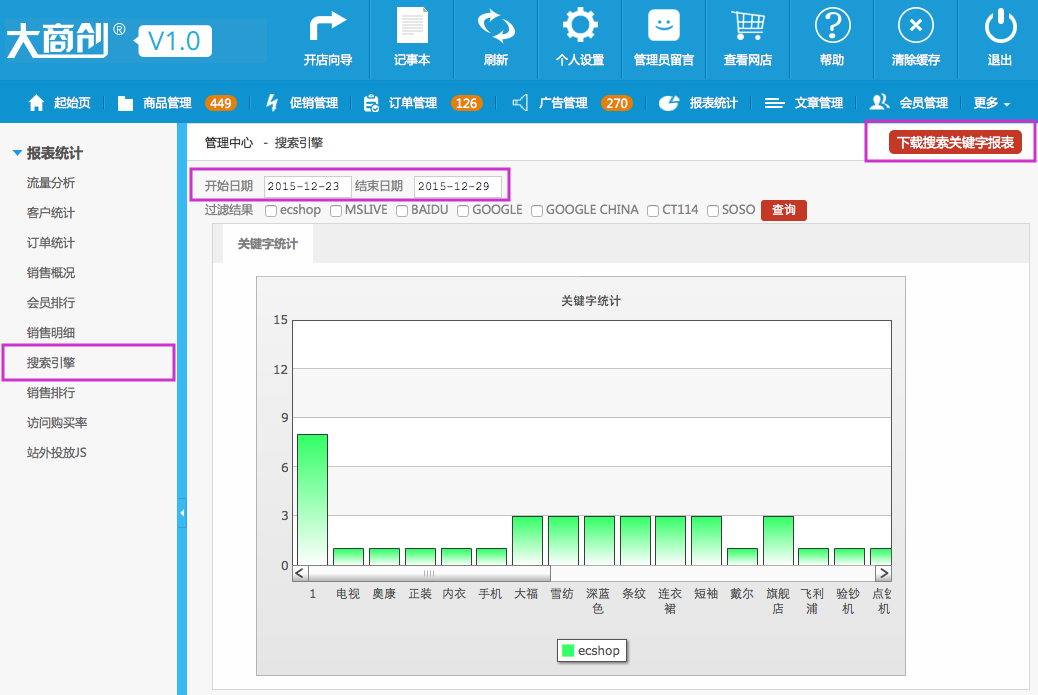Click the 结束日期 date field

[457, 187]
